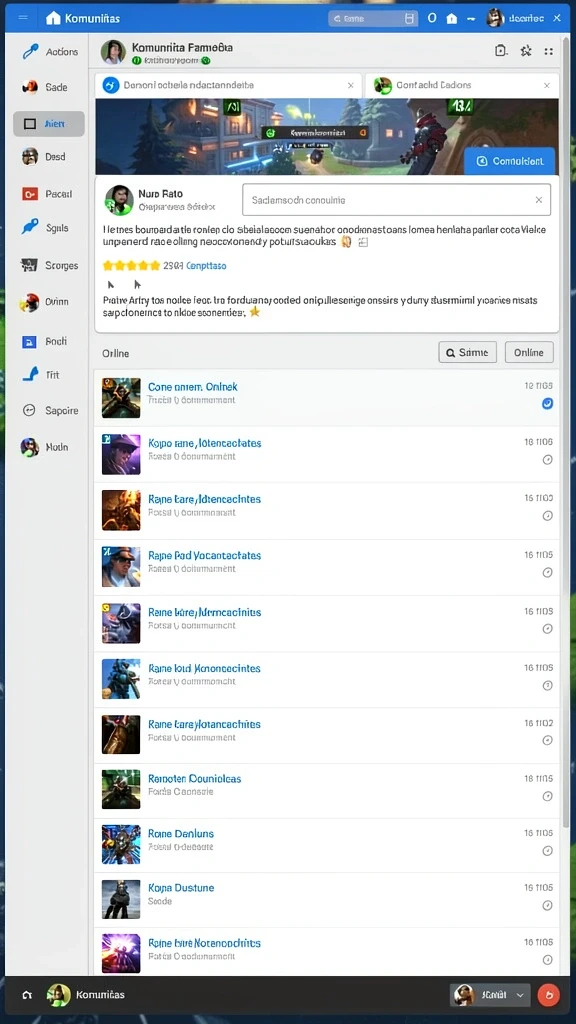Open the user dropdown in the bottom bar

click(x=490, y=995)
